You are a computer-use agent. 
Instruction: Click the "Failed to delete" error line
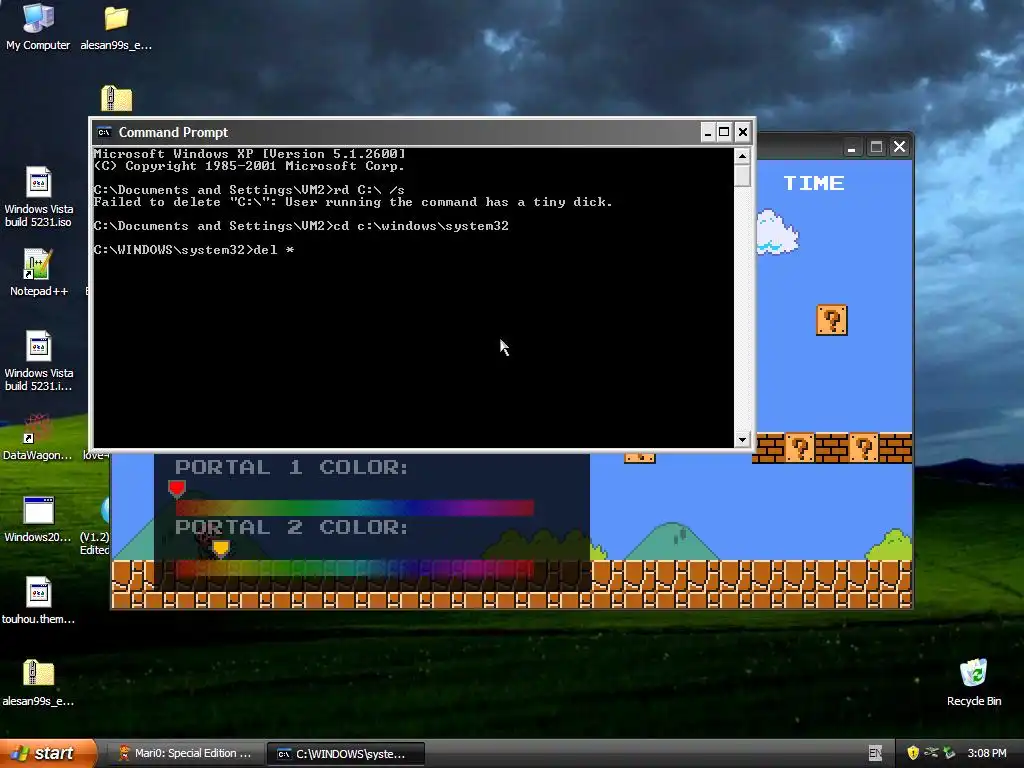(353, 202)
